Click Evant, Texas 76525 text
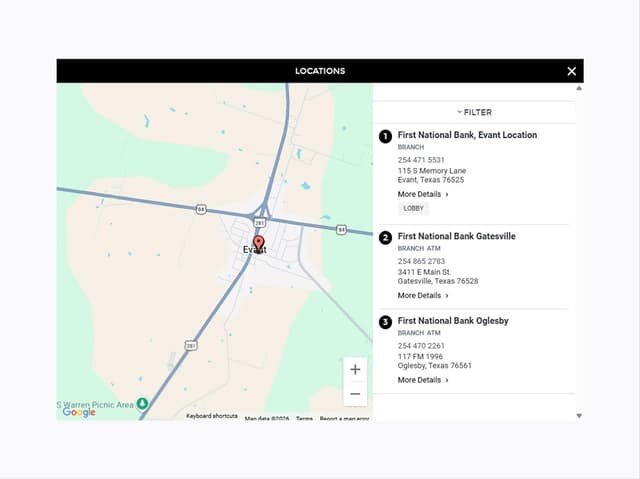 (431, 180)
